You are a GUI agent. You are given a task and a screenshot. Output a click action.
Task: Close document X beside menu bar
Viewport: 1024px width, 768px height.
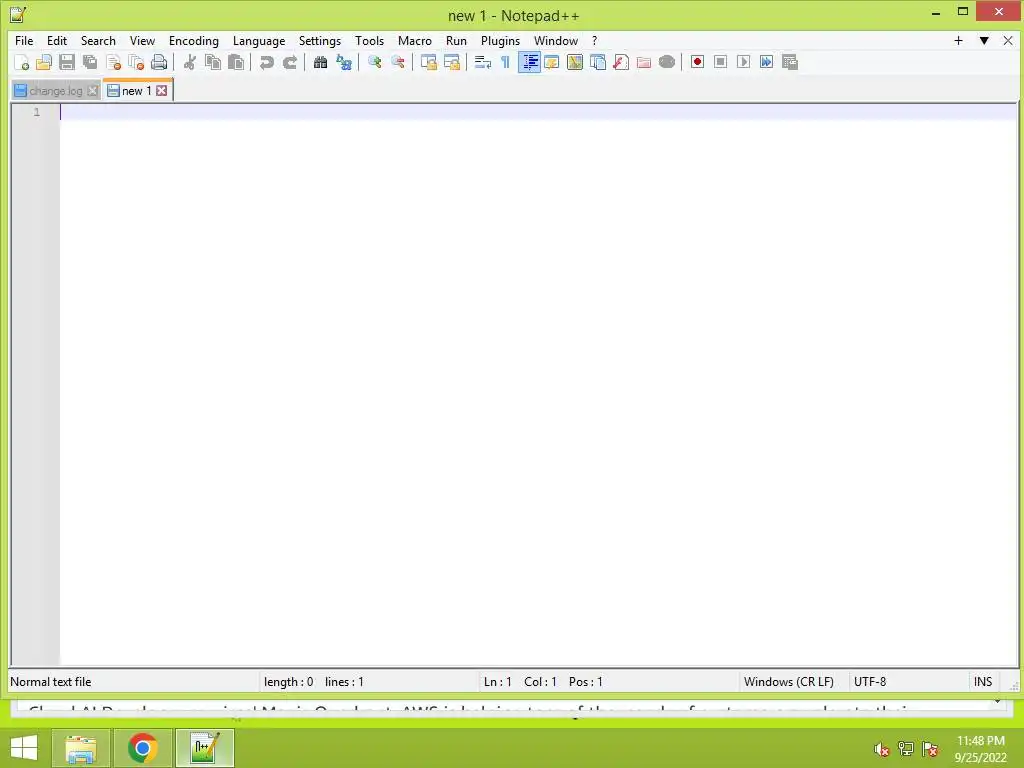(x=1008, y=40)
